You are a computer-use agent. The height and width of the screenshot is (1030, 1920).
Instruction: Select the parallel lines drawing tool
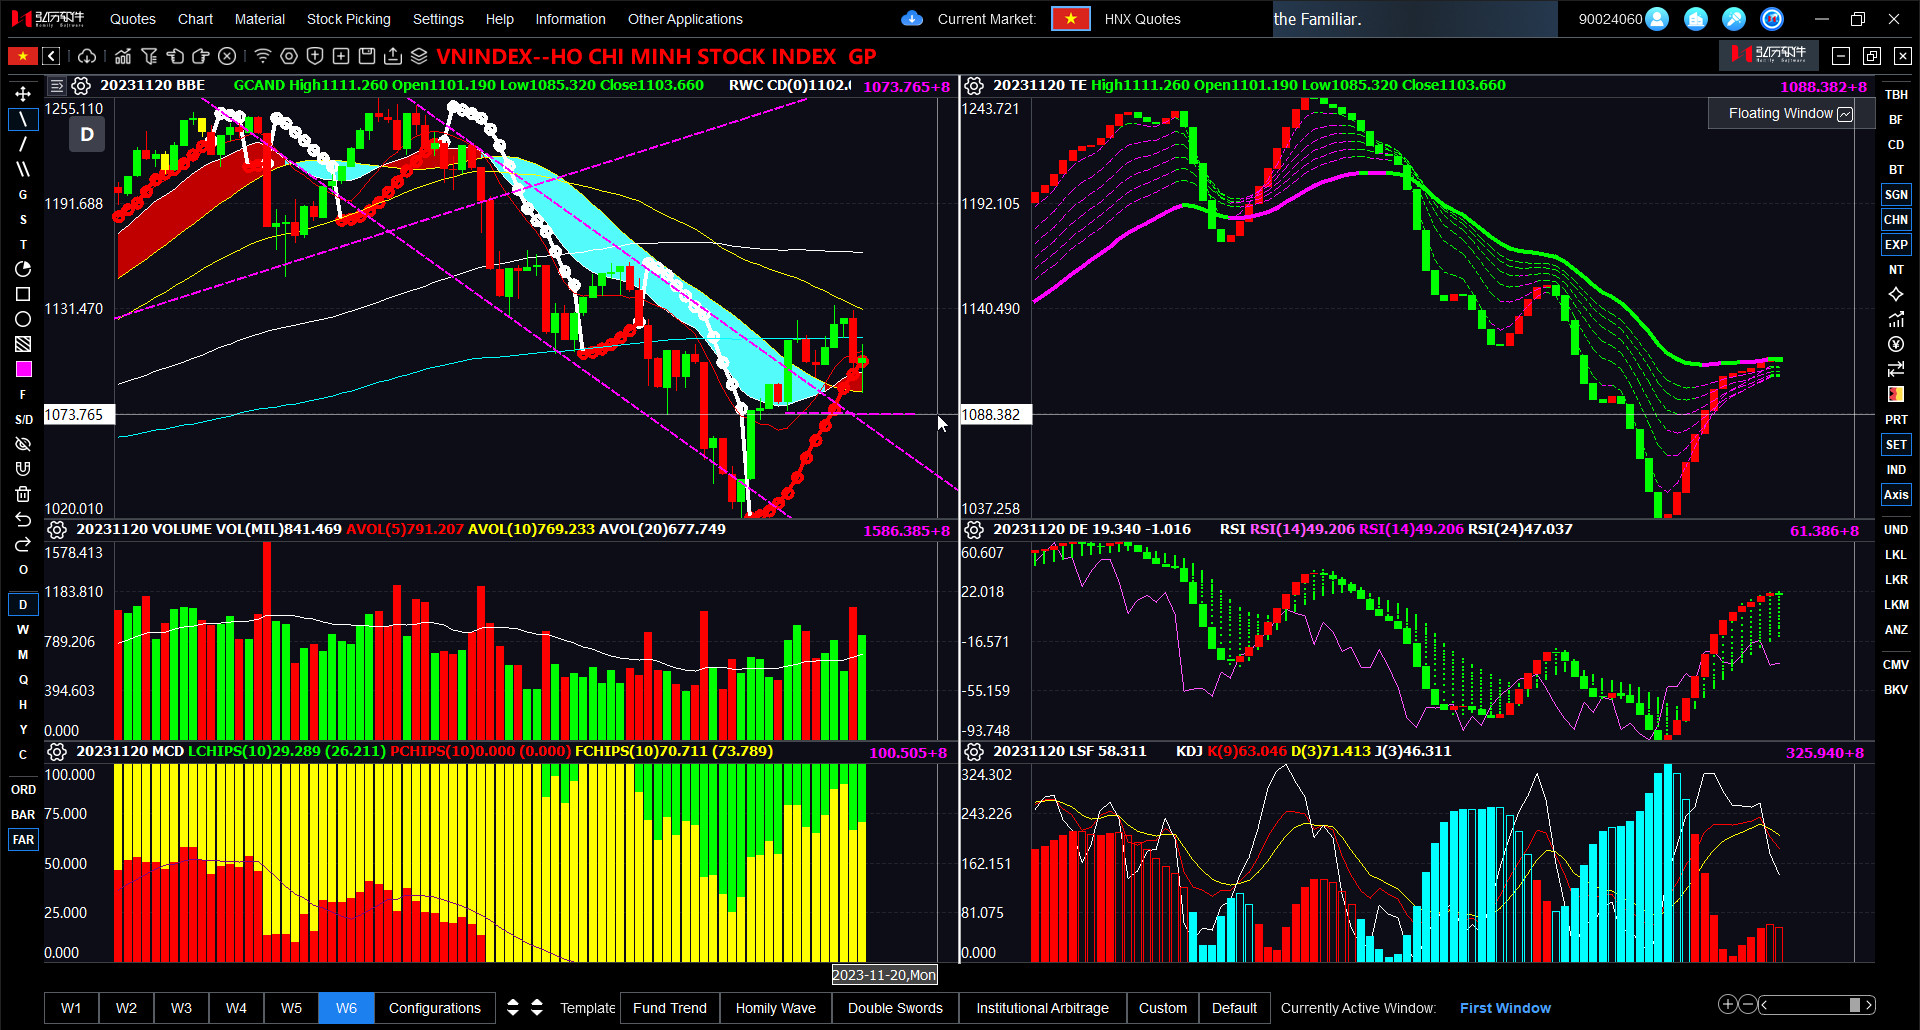coord(23,169)
